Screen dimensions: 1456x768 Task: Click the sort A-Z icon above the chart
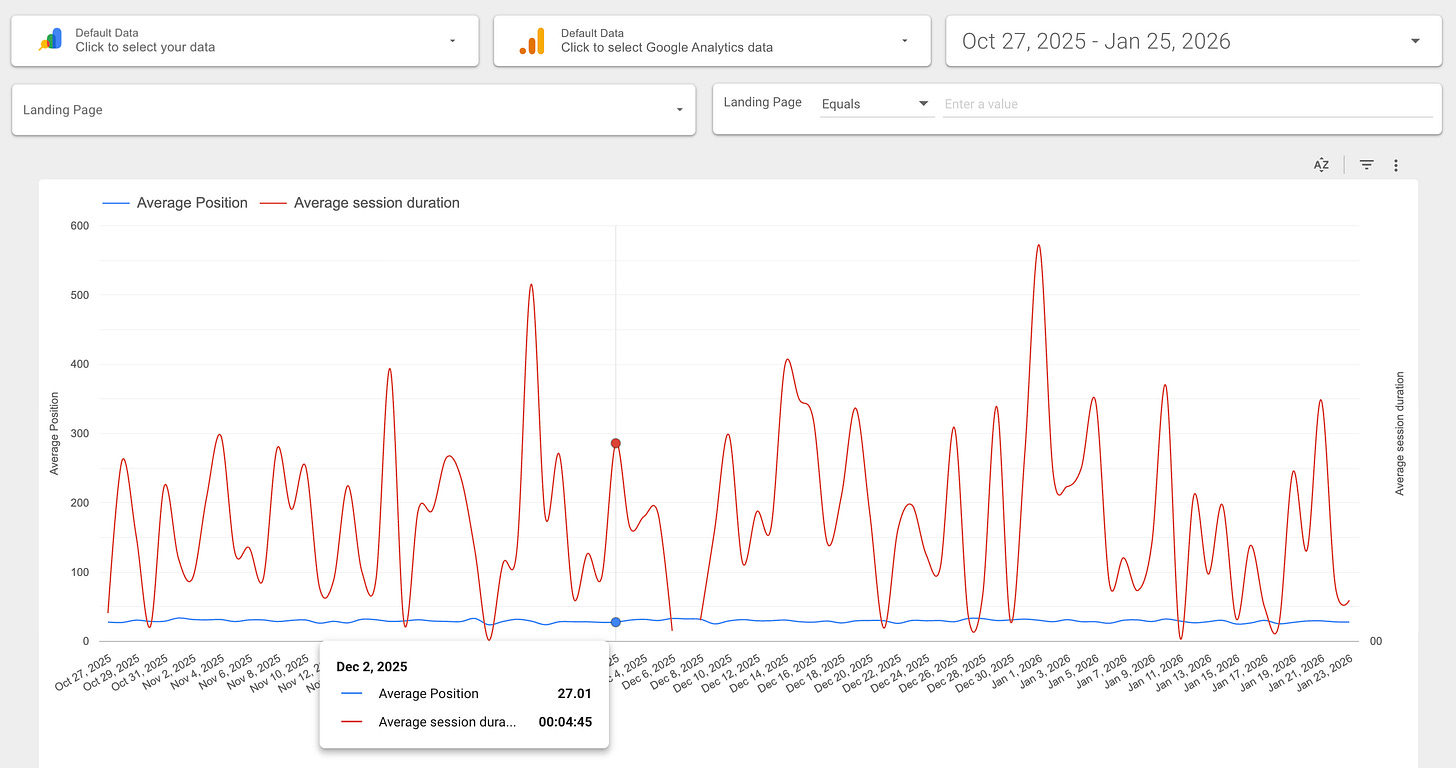pos(1321,164)
